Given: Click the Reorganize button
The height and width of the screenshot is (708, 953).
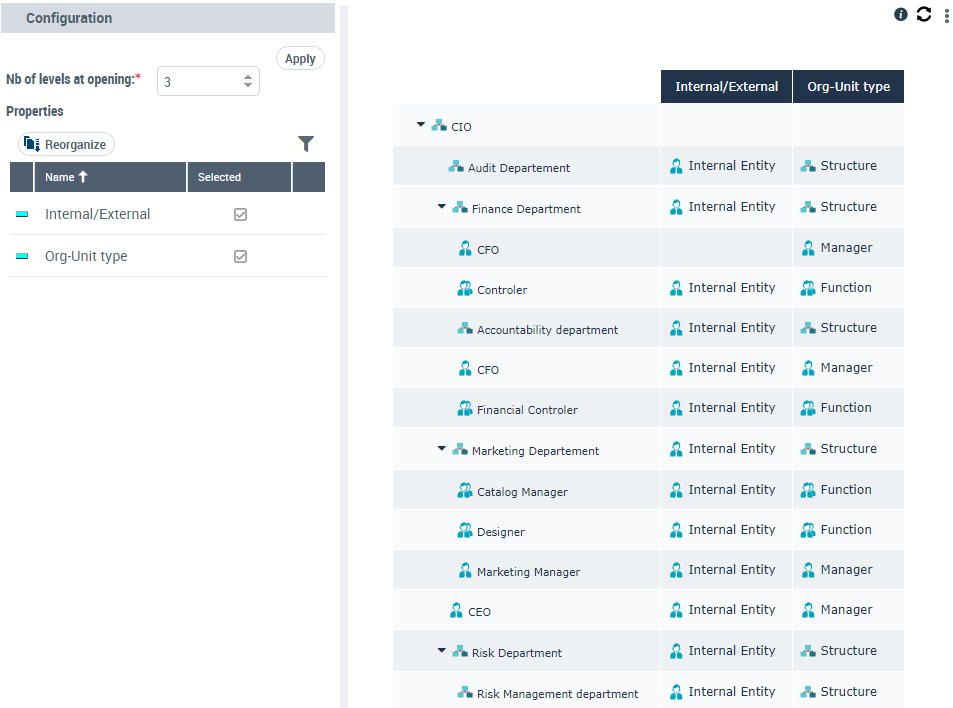Looking at the screenshot, I should coord(66,144).
